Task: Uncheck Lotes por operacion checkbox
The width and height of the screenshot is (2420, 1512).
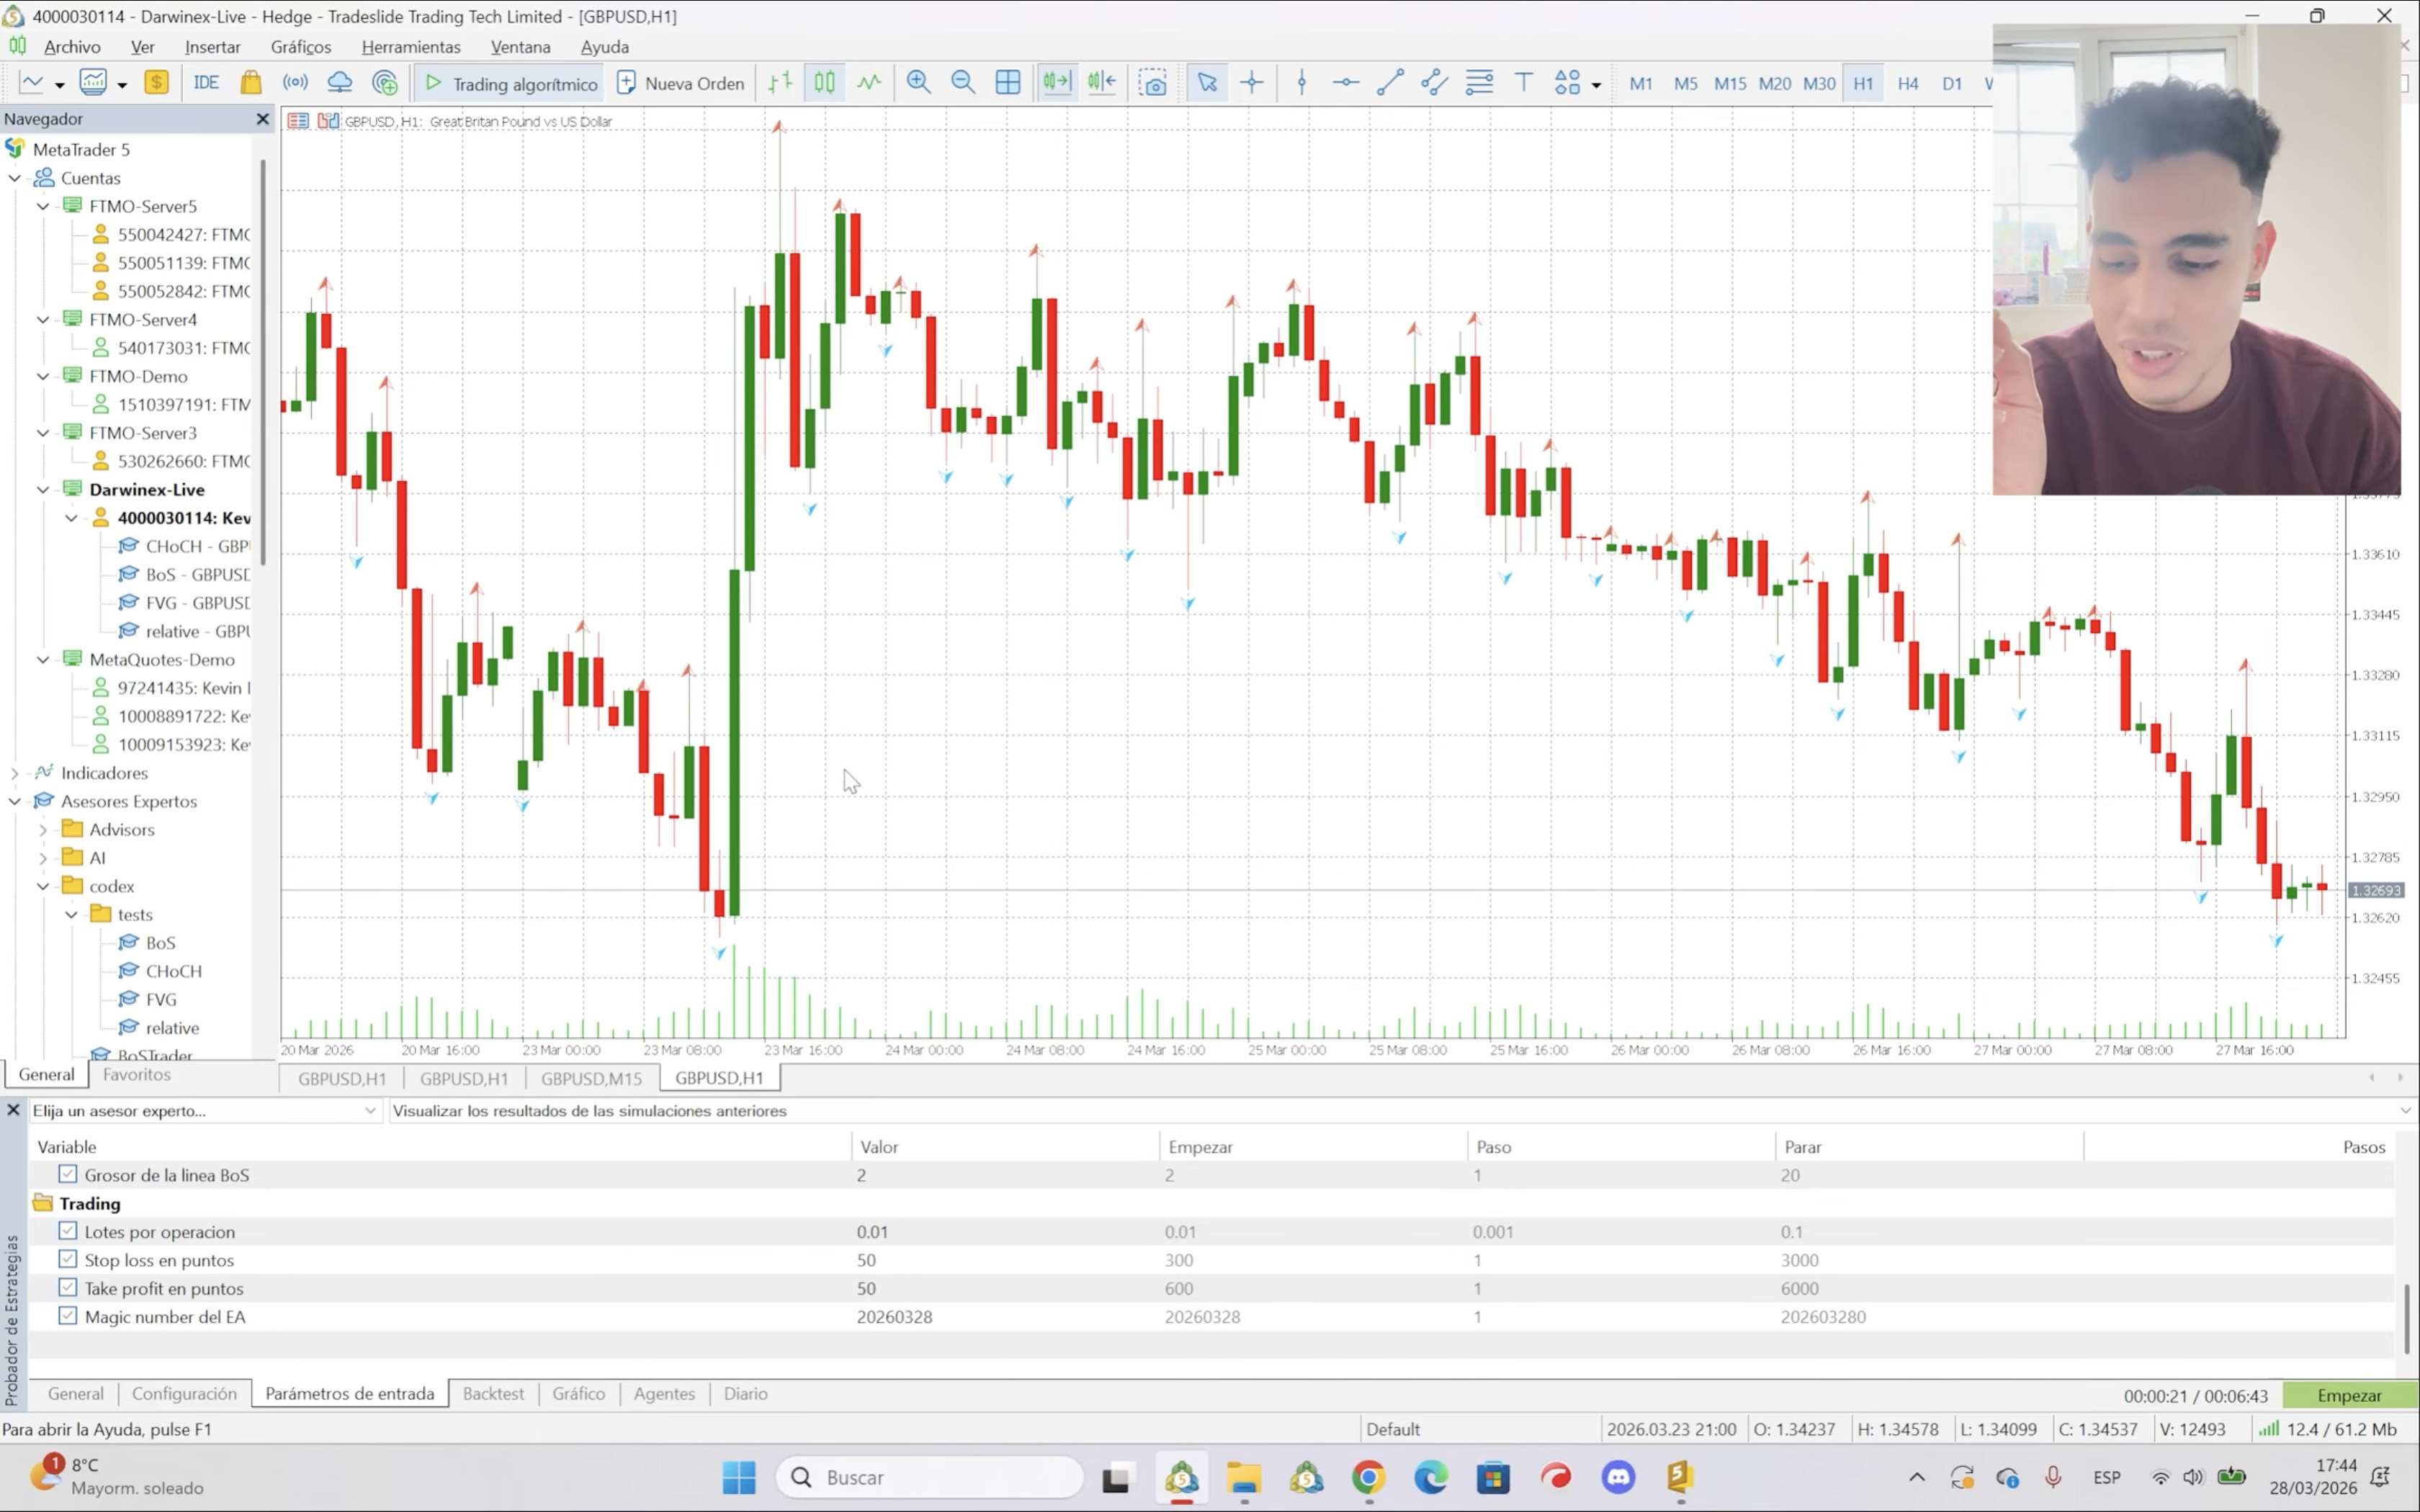Action: tap(68, 1231)
